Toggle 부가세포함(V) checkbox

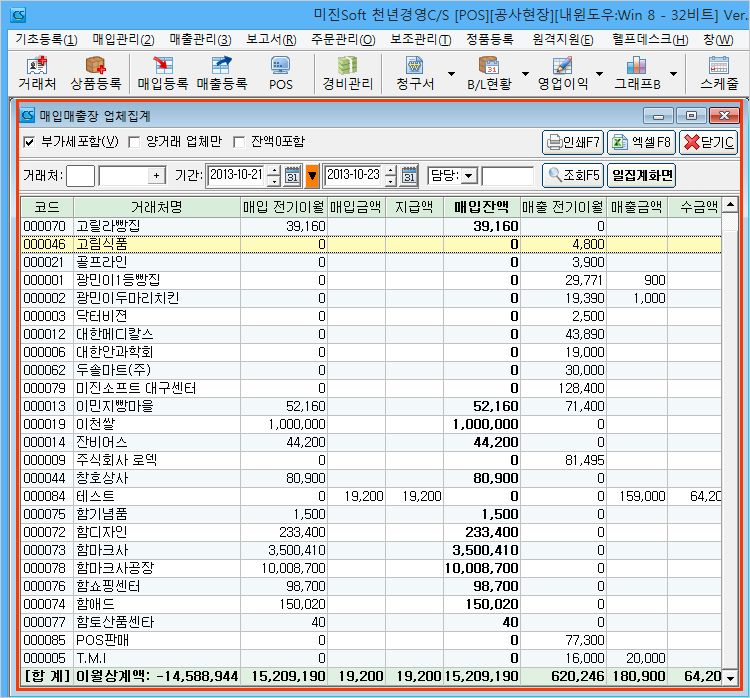click(29, 142)
